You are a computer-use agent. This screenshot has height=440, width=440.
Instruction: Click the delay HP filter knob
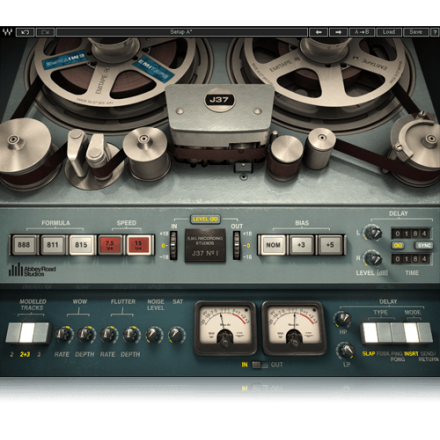[343, 319]
